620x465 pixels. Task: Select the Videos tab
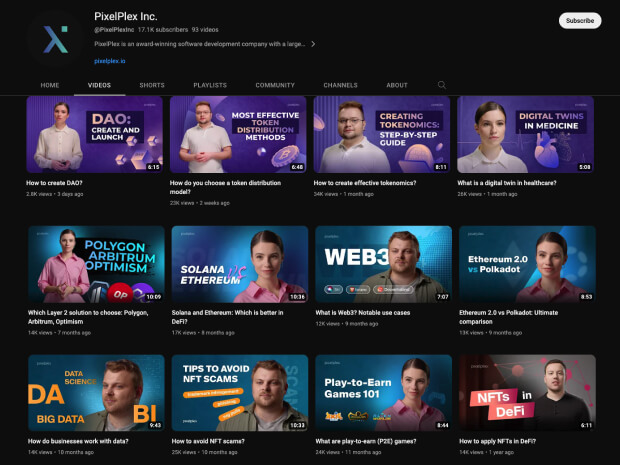coord(99,85)
